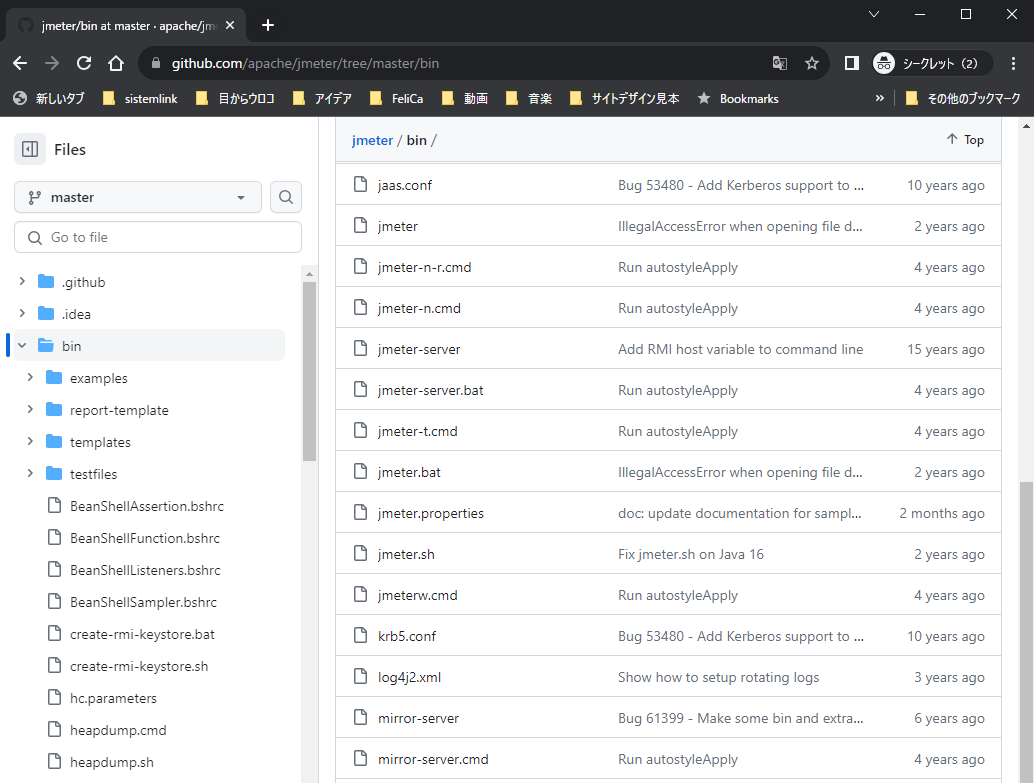Open heapdump.sh in file tree
This screenshot has height=783, width=1034.
point(111,762)
